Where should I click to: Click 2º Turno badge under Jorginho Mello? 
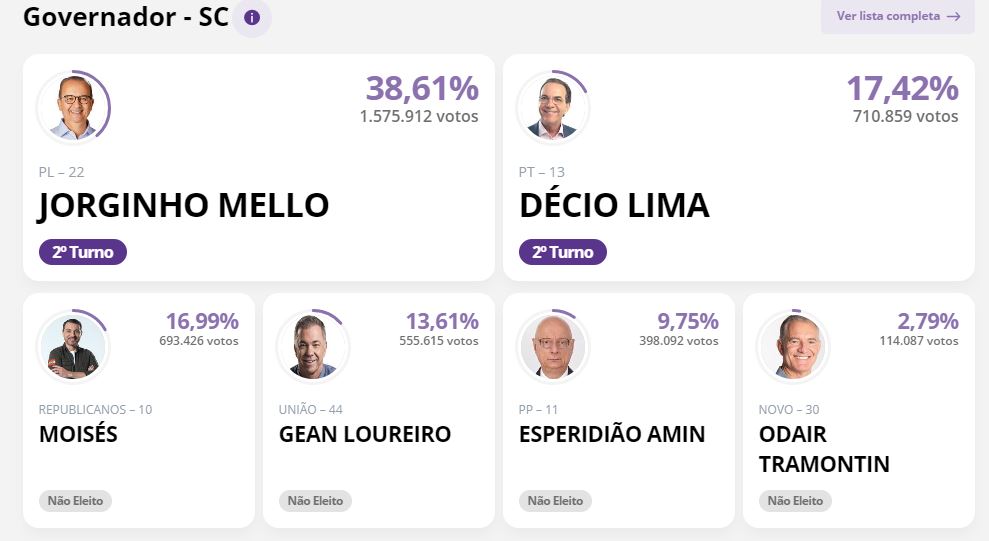[83, 252]
